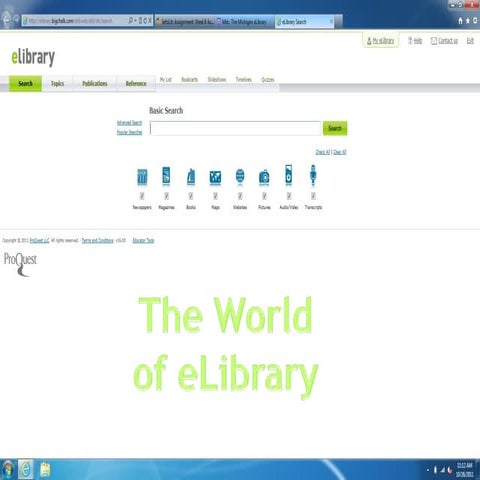This screenshot has width=480, height=480.
Task: Select the Newspapers source icon
Action: coord(142,177)
